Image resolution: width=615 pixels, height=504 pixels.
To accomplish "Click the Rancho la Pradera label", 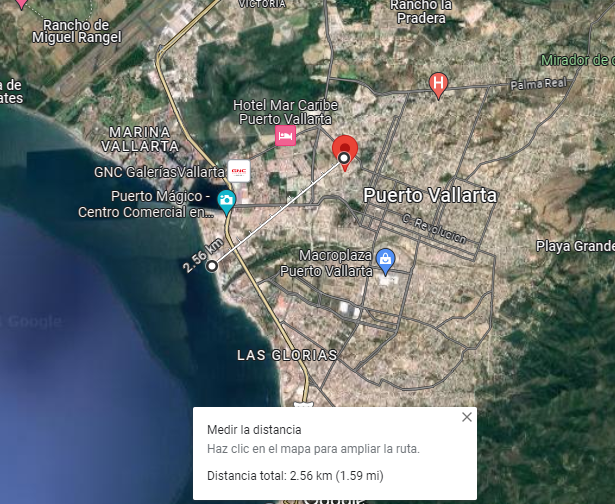I will pos(421,12).
